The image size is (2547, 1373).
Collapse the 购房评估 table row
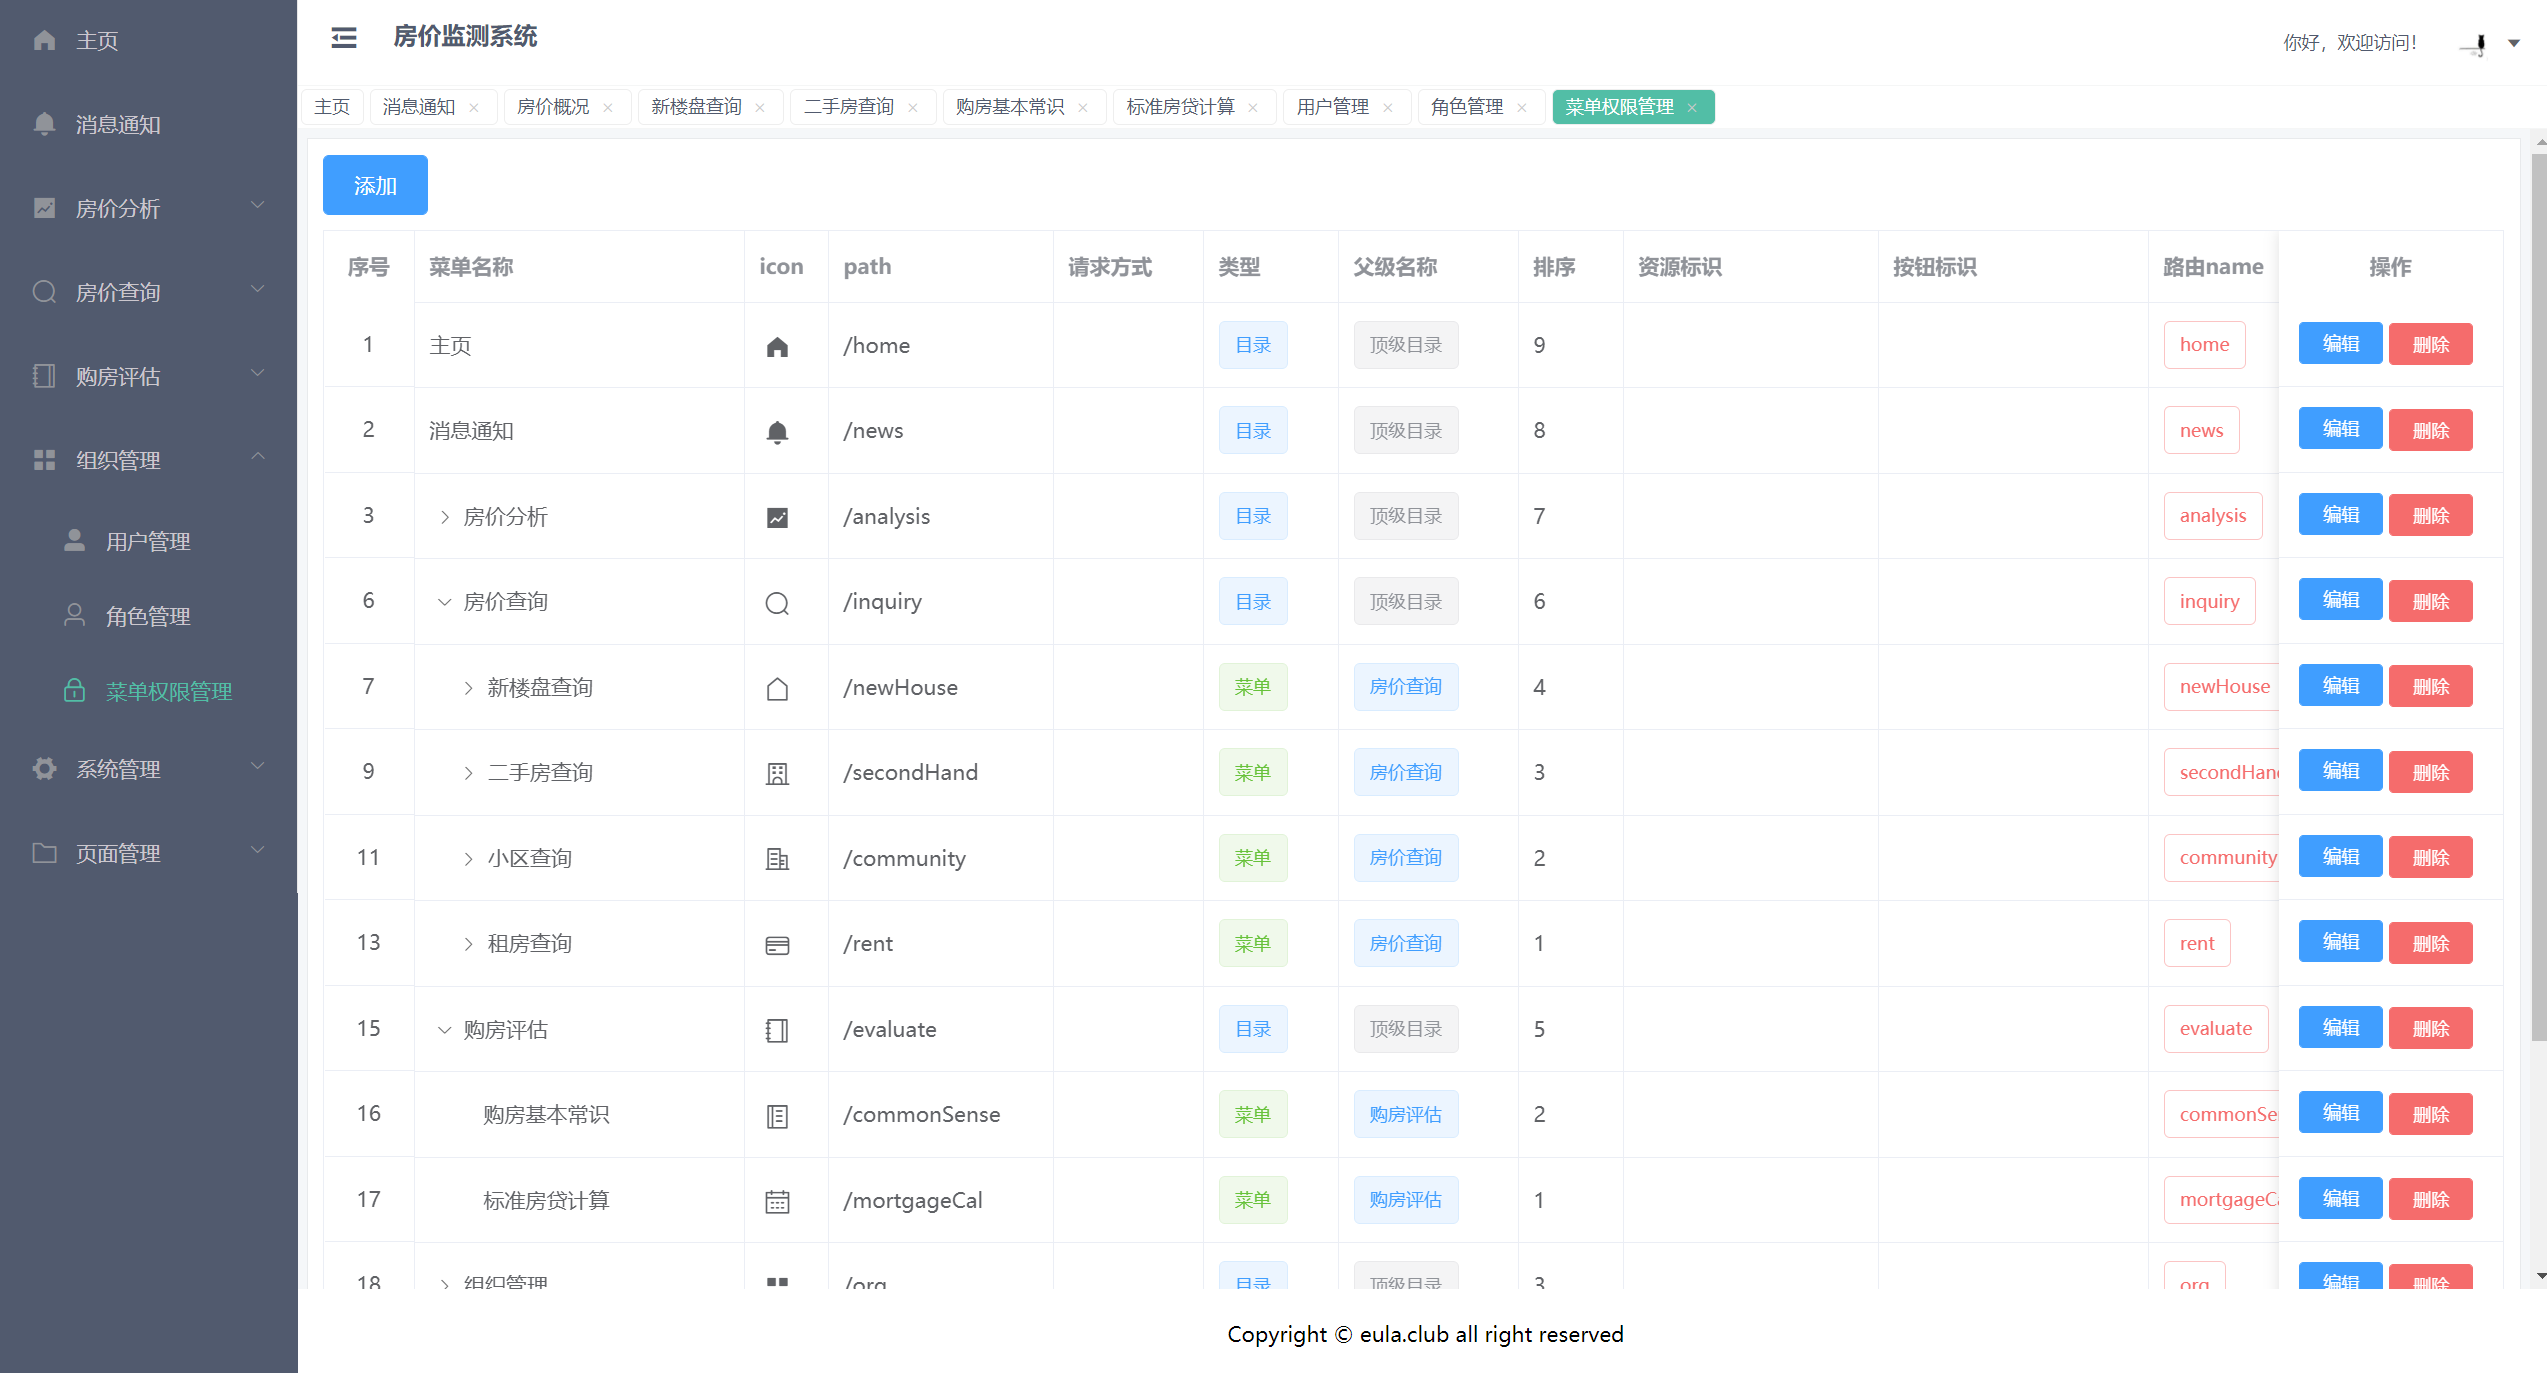445,1030
